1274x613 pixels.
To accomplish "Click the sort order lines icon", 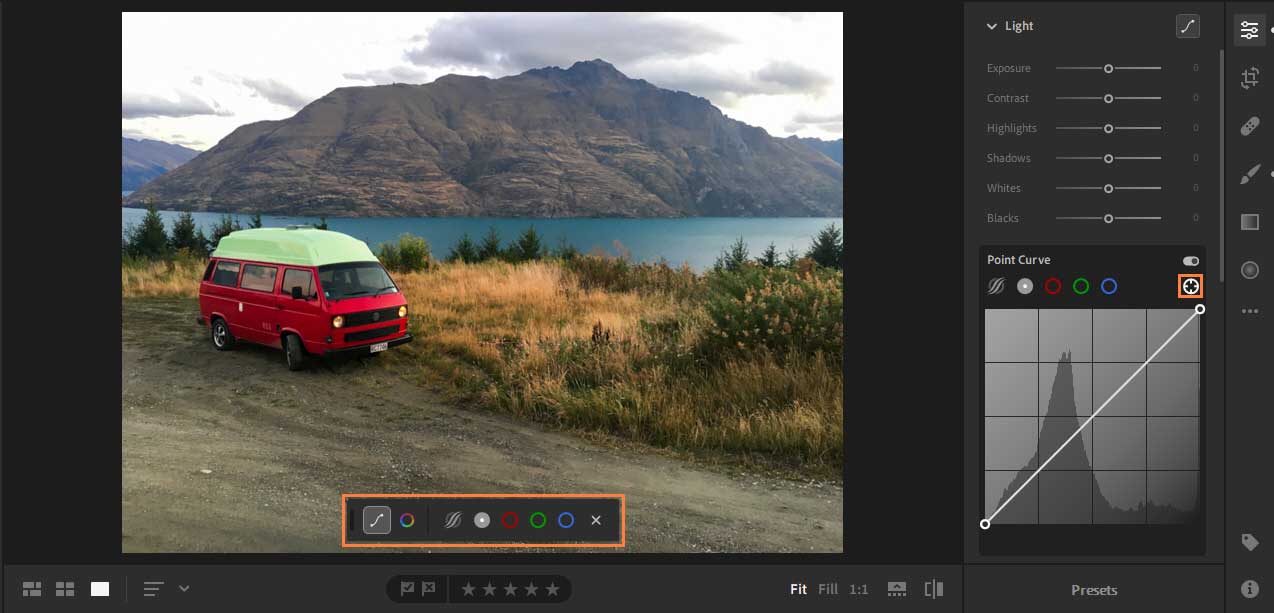I will 153,589.
